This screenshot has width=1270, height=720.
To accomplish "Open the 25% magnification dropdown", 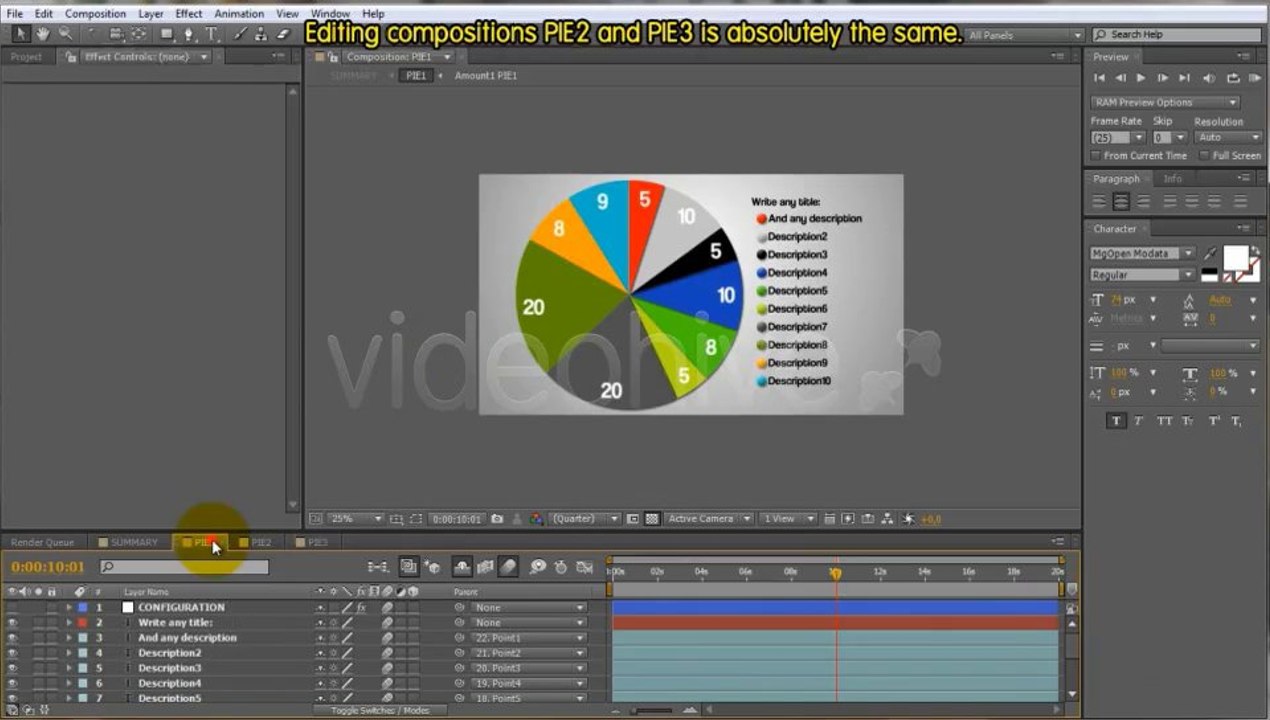I will coord(357,519).
